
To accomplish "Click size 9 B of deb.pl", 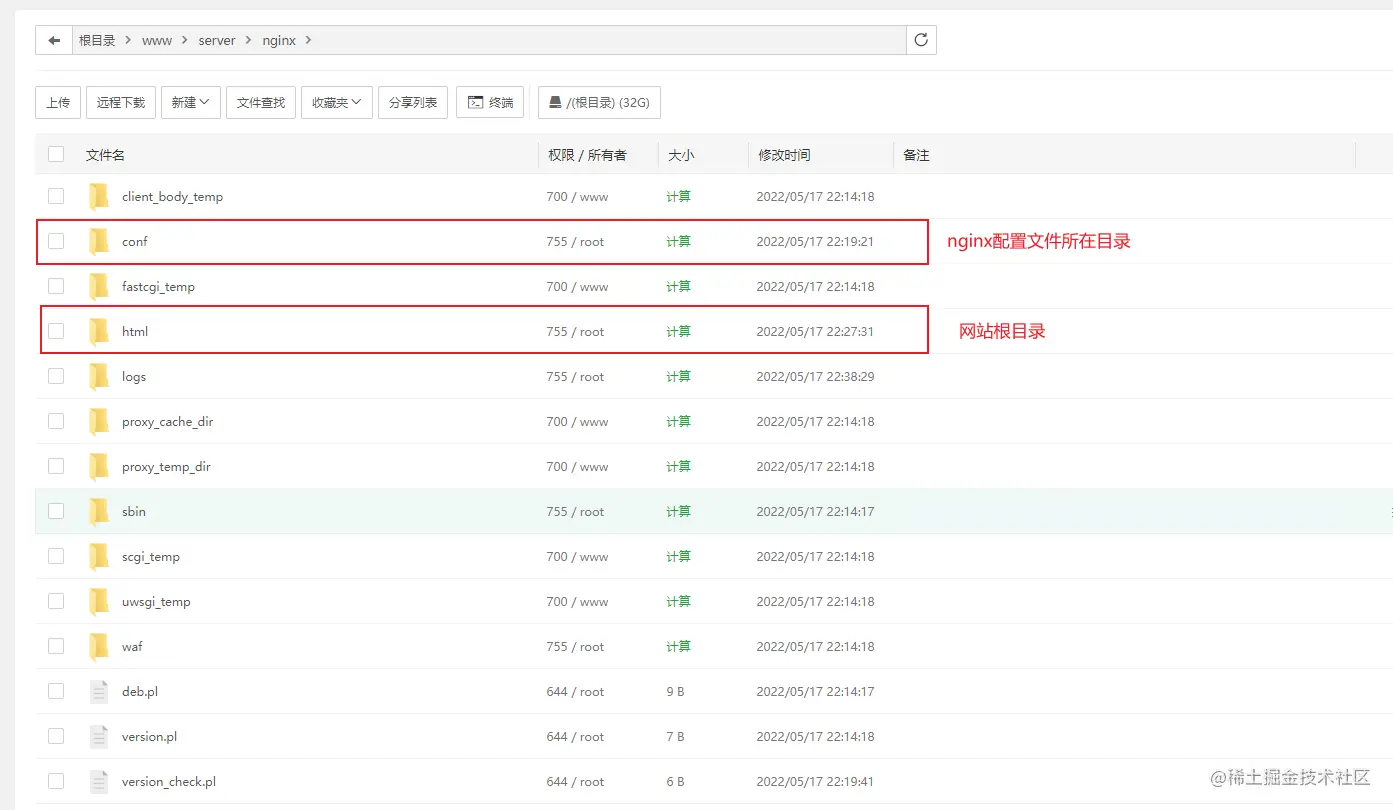I will tap(675, 691).
